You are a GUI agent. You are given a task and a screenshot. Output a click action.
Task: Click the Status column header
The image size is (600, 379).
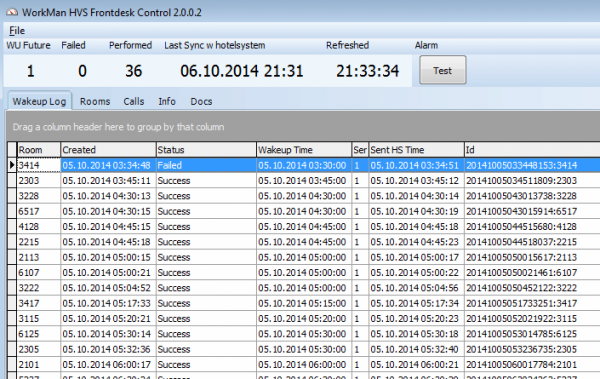pos(206,150)
